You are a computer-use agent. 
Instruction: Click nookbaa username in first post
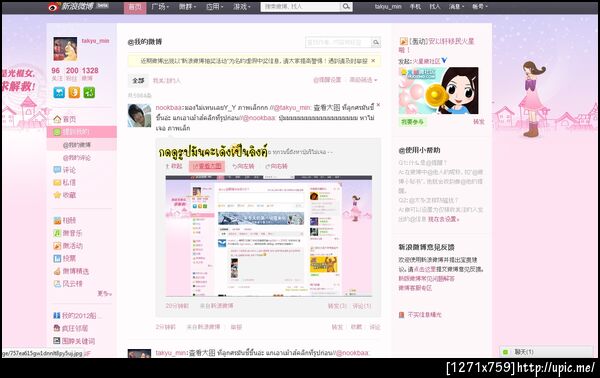tap(168, 108)
